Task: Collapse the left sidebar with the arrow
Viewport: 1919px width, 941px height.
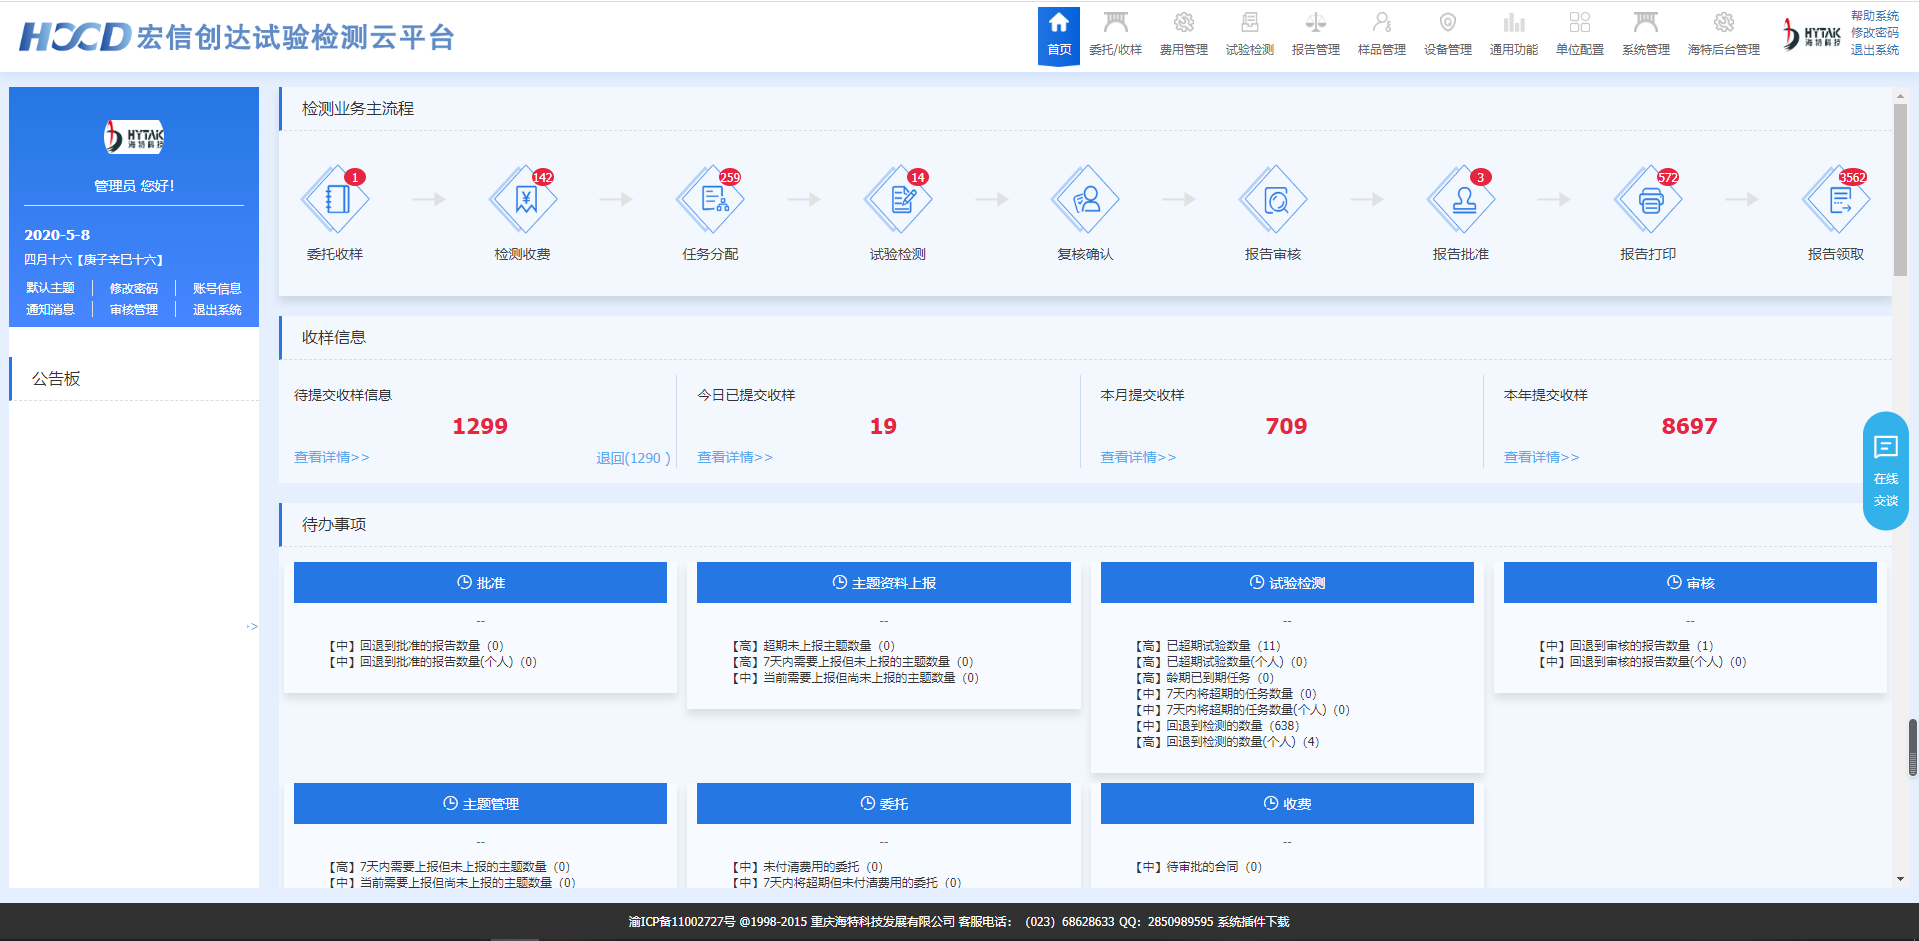Action: tap(251, 626)
